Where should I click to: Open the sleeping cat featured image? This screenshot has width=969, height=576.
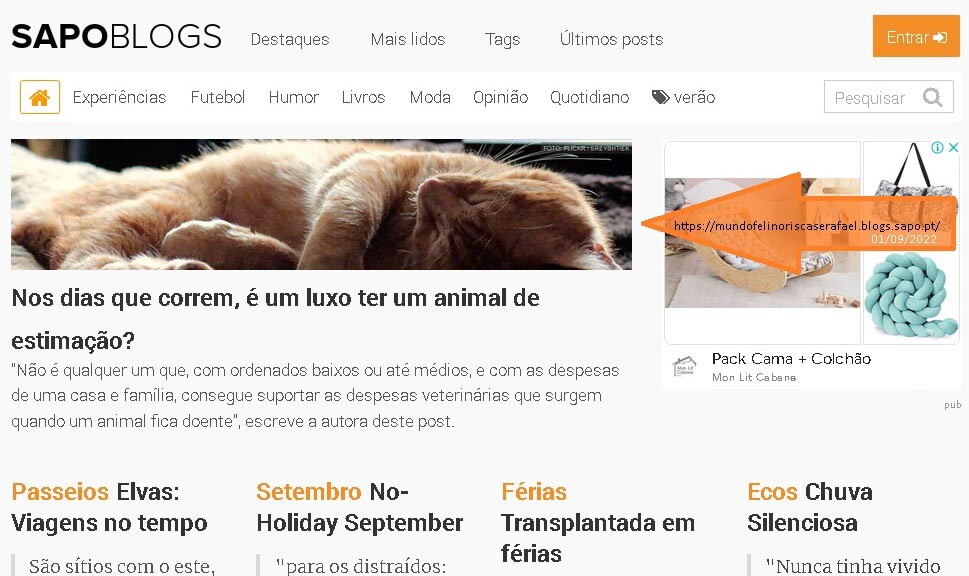(321, 205)
